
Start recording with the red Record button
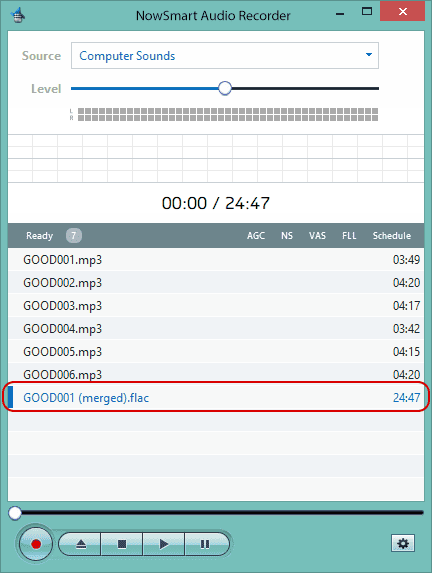pos(35,544)
